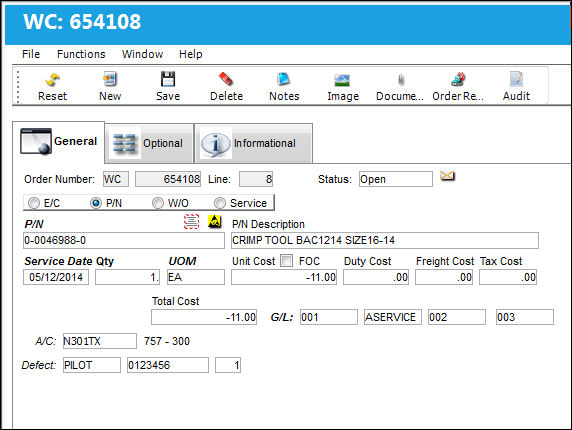Viewport: 572px width, 430px height.
Task: Open the Functions menu
Action: click(x=81, y=54)
